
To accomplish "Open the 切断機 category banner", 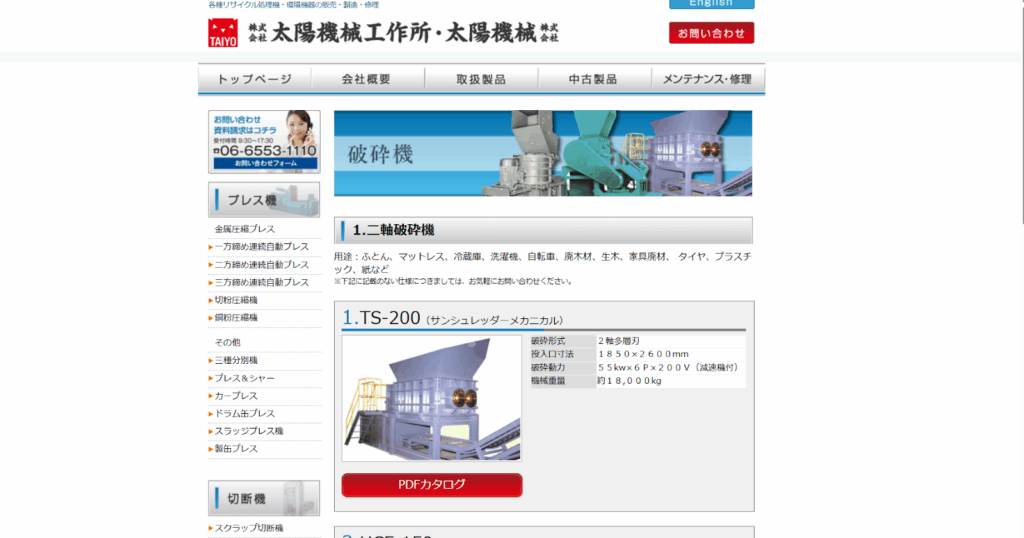I will (x=264, y=498).
